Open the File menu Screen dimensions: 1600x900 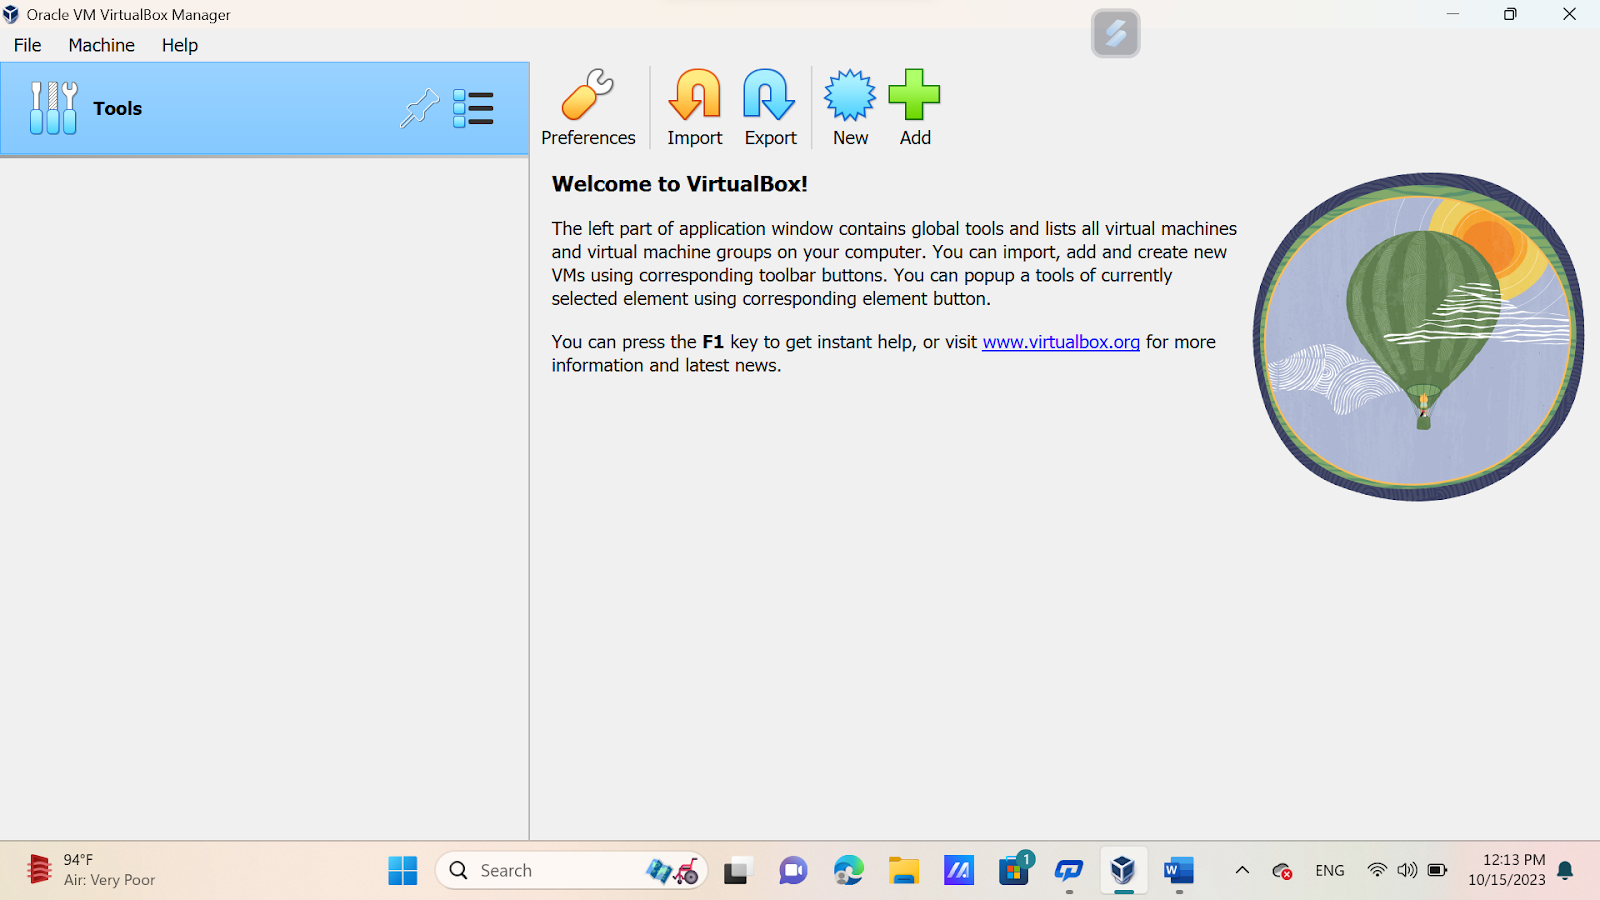[28, 45]
